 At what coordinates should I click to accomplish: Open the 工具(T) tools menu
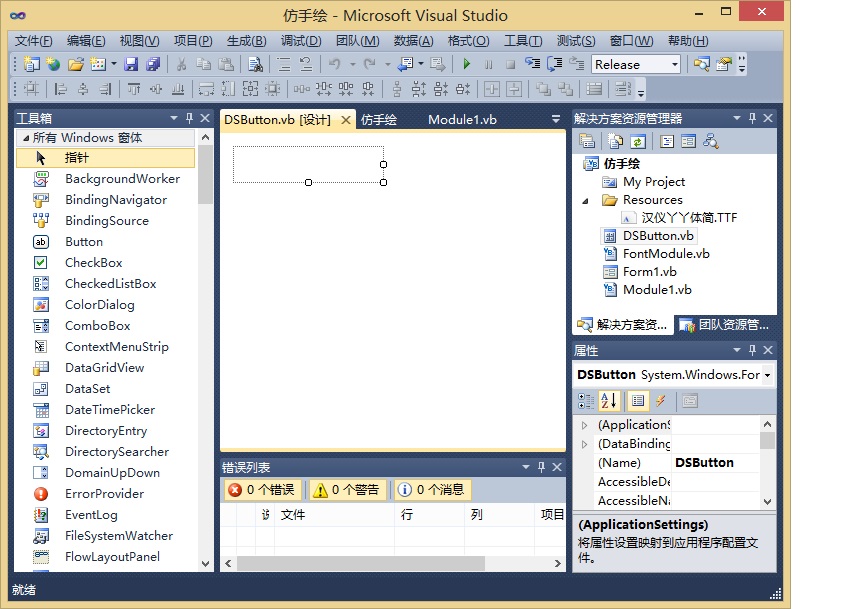point(523,41)
